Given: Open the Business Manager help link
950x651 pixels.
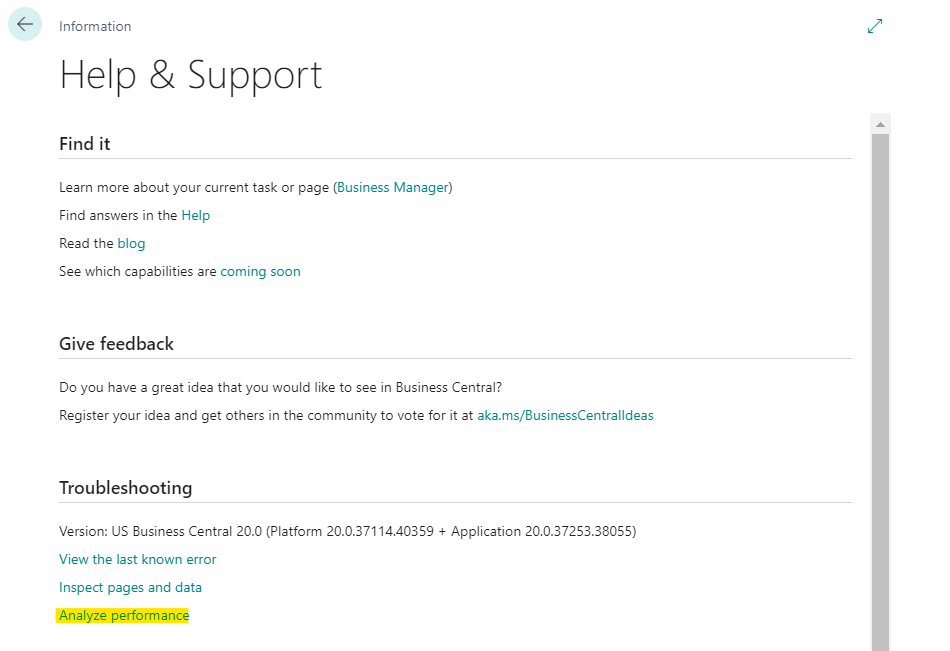Looking at the screenshot, I should point(393,187).
